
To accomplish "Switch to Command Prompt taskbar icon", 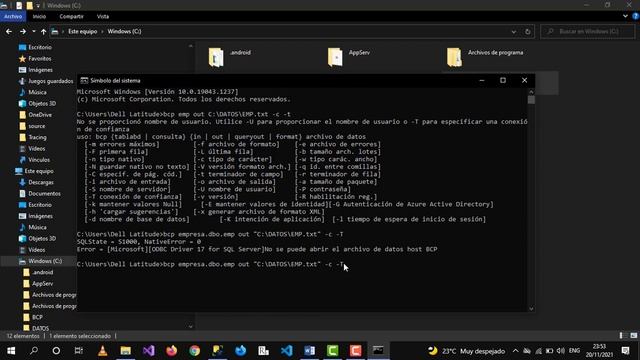I will pyautogui.click(x=378, y=351).
